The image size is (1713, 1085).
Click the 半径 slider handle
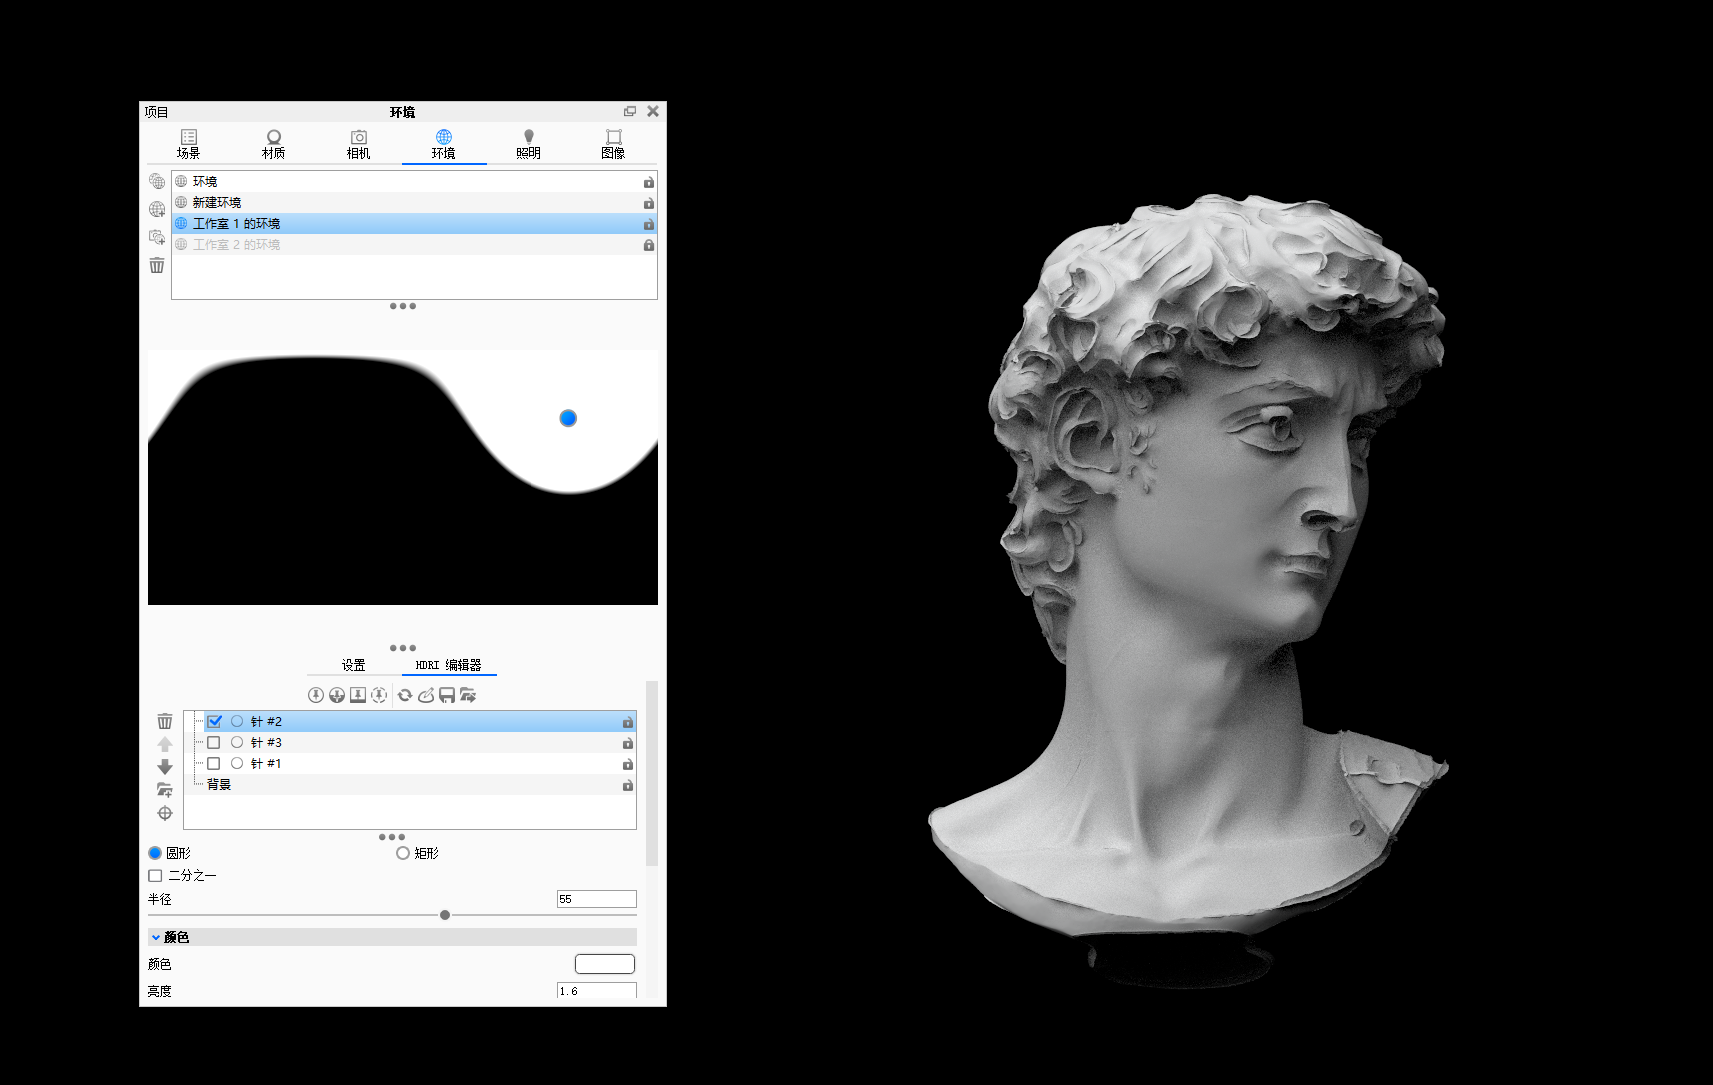[x=444, y=914]
